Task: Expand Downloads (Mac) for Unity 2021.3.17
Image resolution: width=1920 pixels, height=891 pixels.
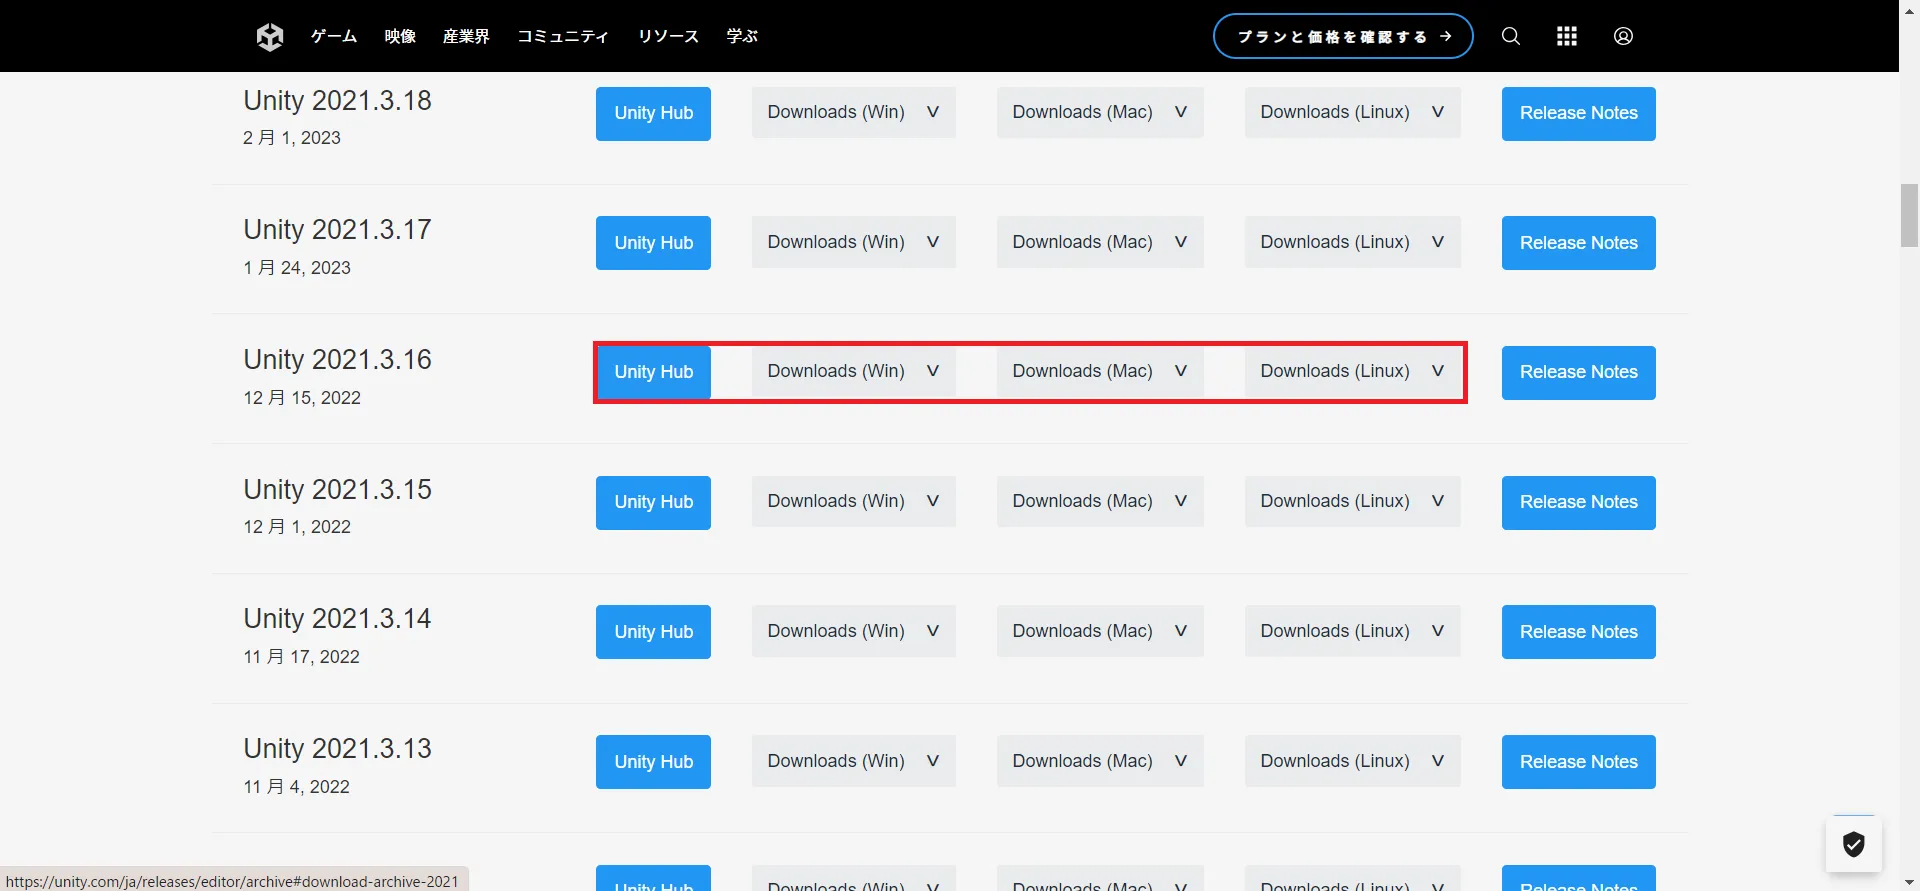Action: coord(1100,242)
